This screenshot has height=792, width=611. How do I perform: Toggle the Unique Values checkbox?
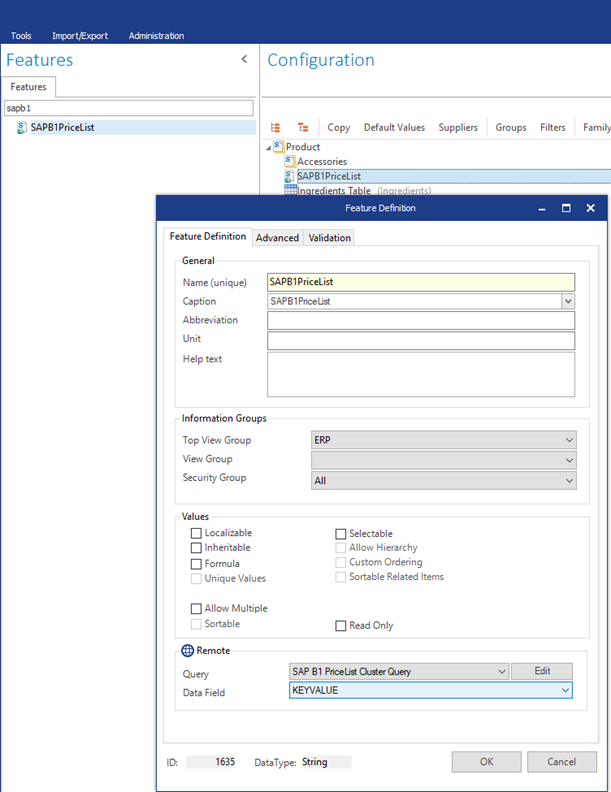pyautogui.click(x=196, y=578)
